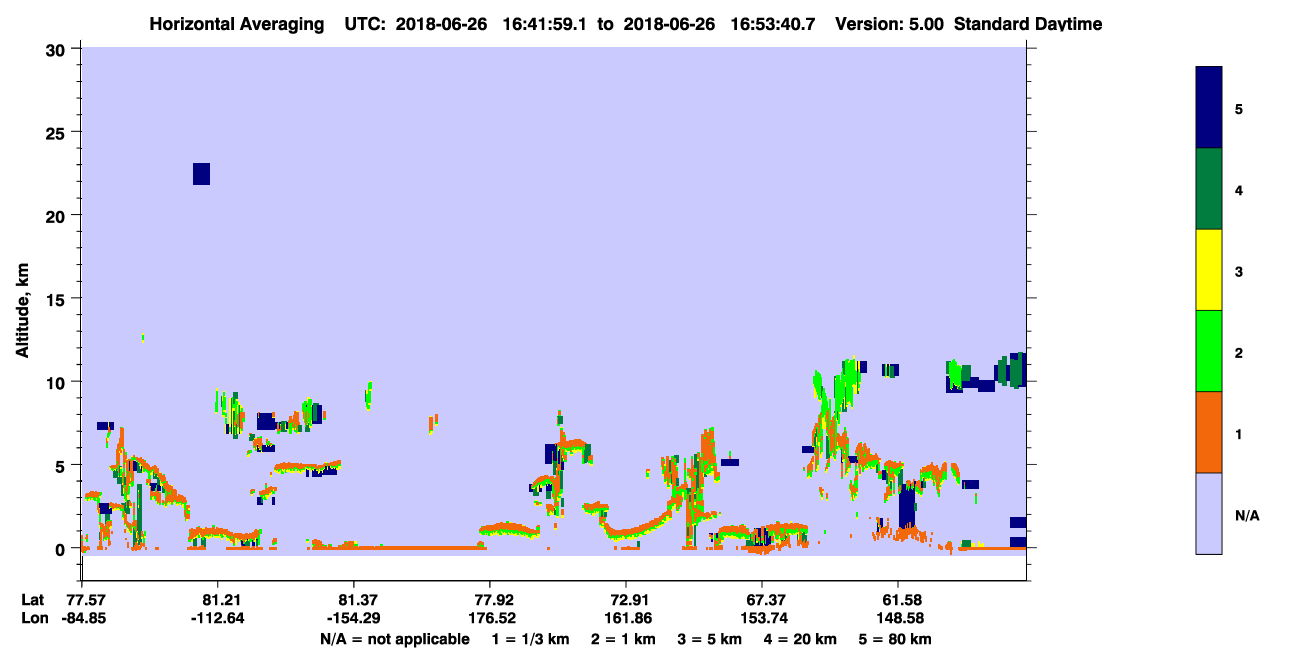Image resolution: width=1300 pixels, height=667 pixels.
Task: Click the 'Horizontal Averaging' title text
Action: 236,24
